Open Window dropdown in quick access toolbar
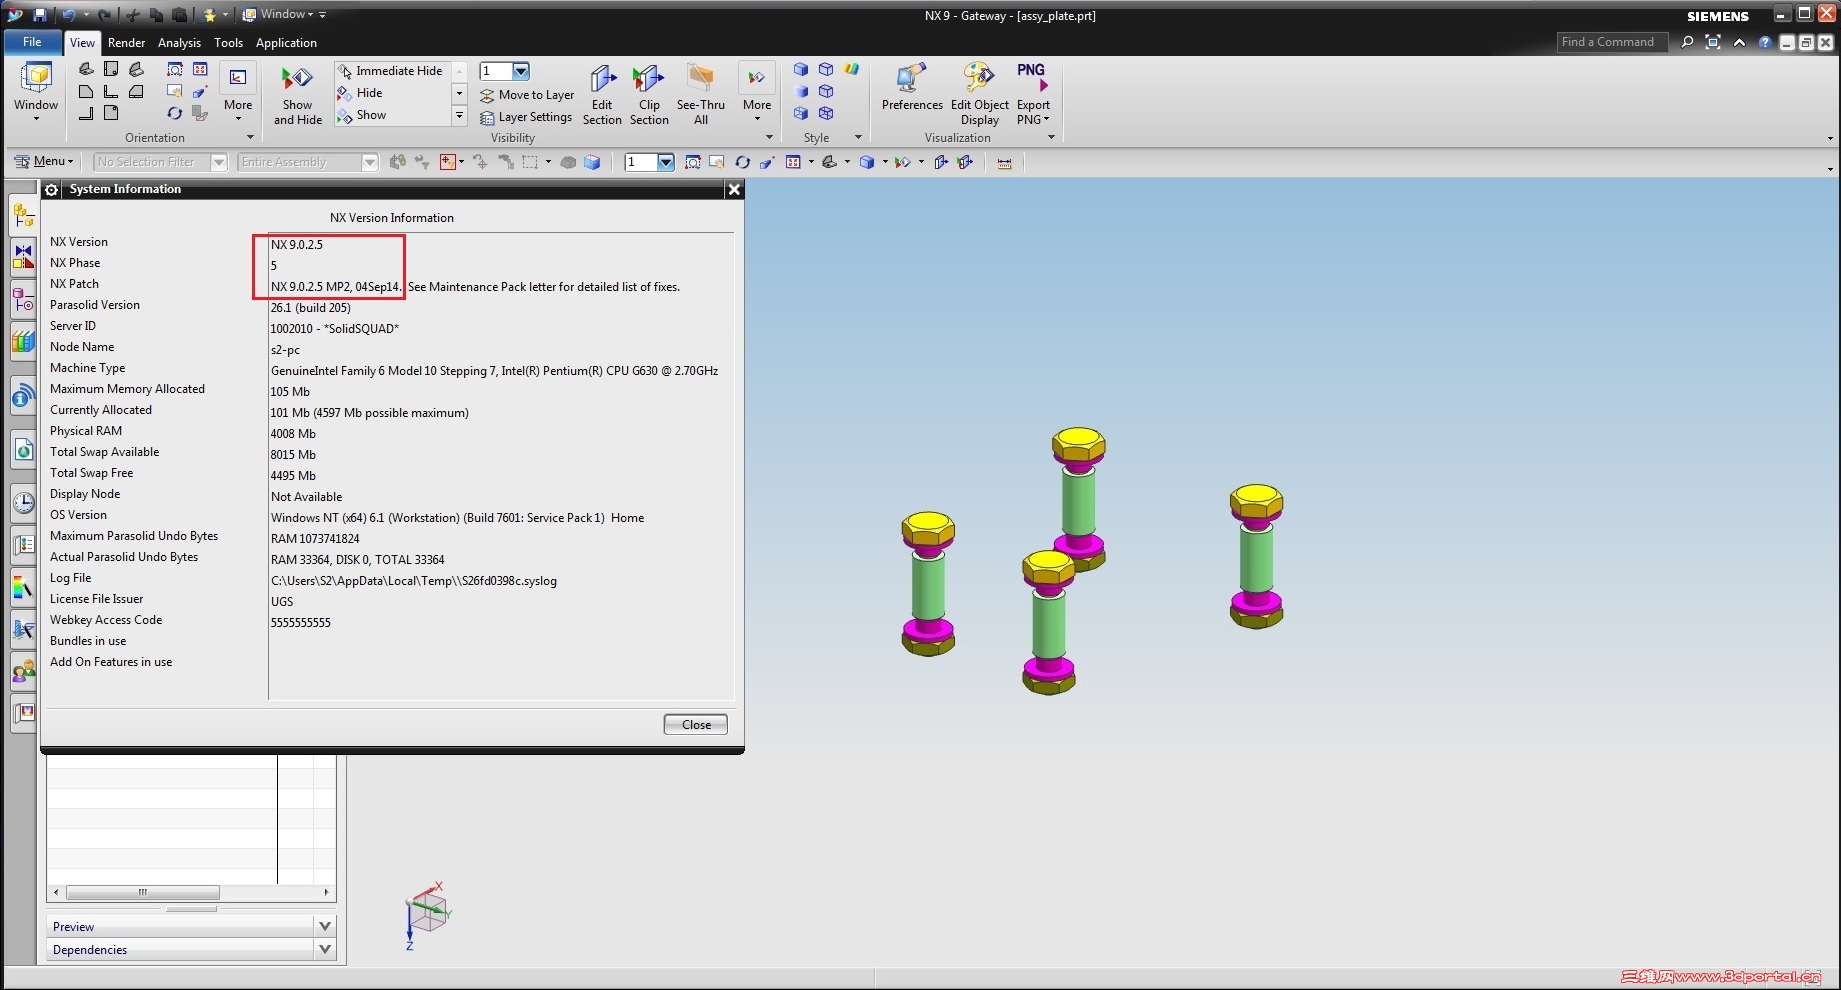This screenshot has height=990, width=1841. pos(279,14)
